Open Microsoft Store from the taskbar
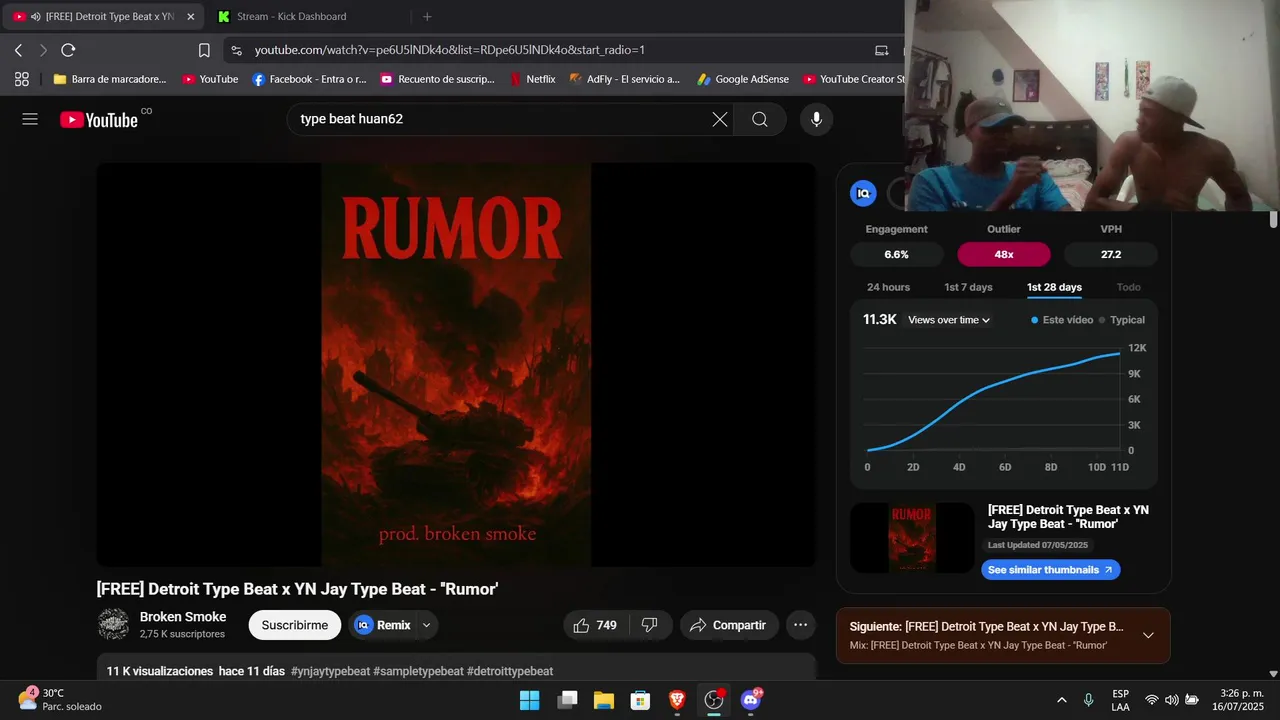This screenshot has width=1280, height=720. pos(640,700)
